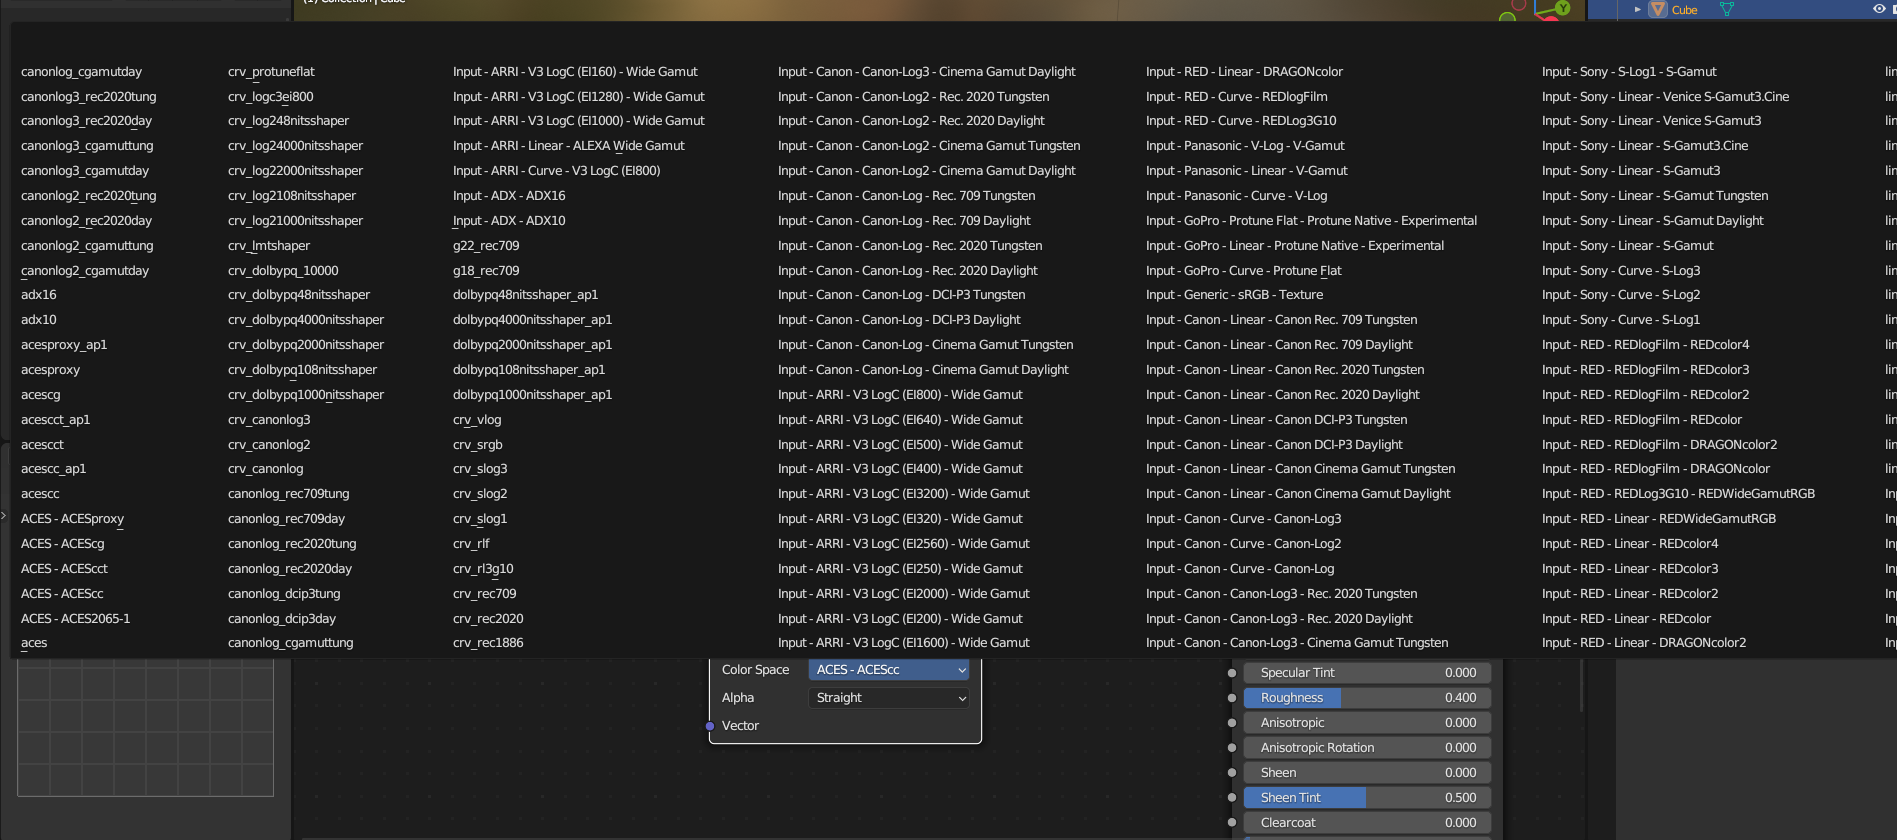
Task: Click the Anisotropic Rotation value field
Action: [x=1367, y=748]
